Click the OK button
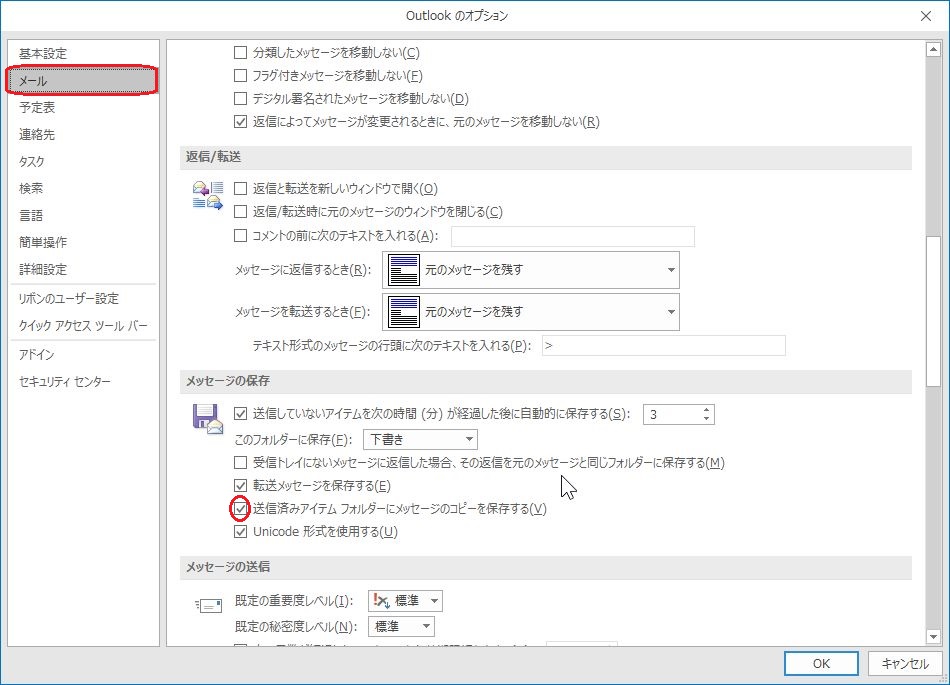The image size is (950, 685). coord(821,664)
